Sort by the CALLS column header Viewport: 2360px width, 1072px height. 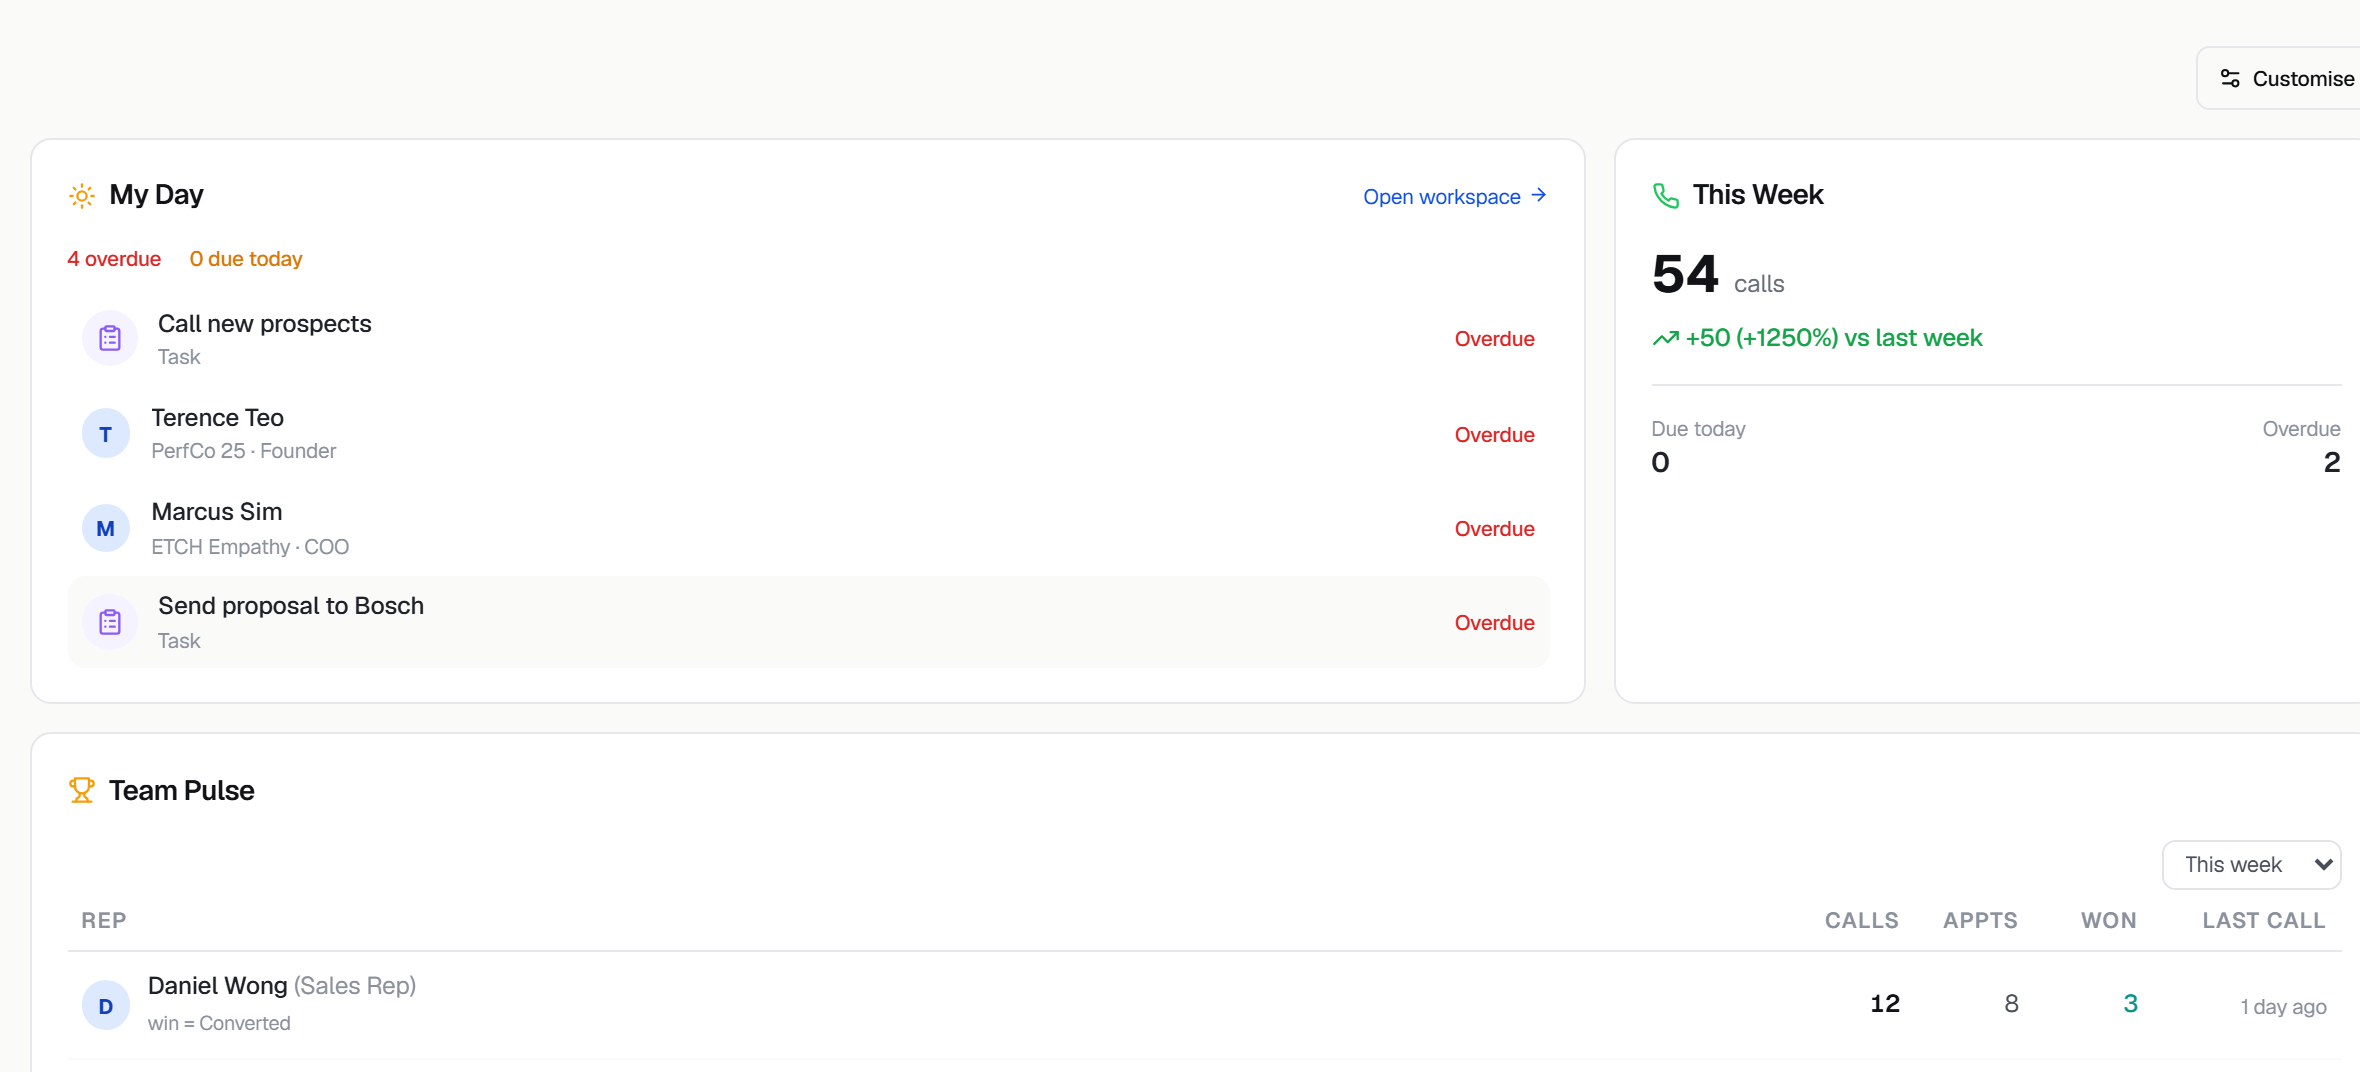1862,921
